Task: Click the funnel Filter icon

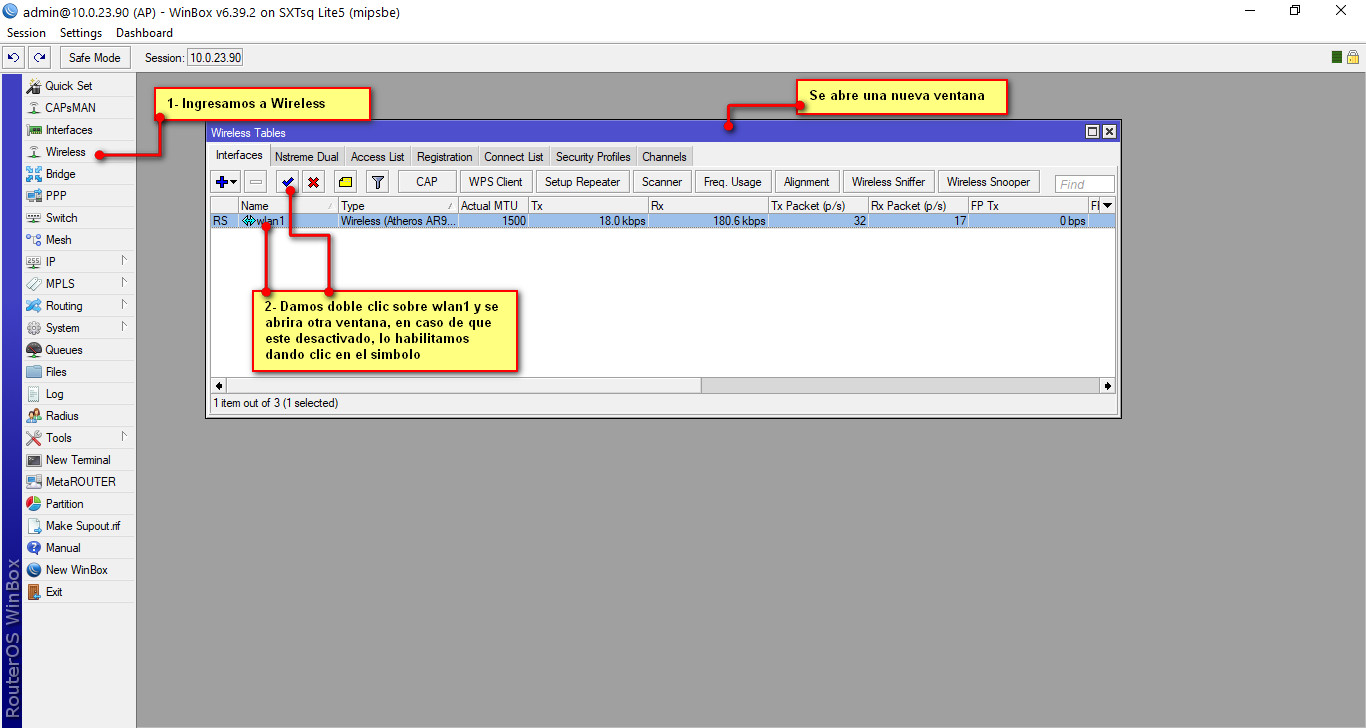Action: coord(377,182)
